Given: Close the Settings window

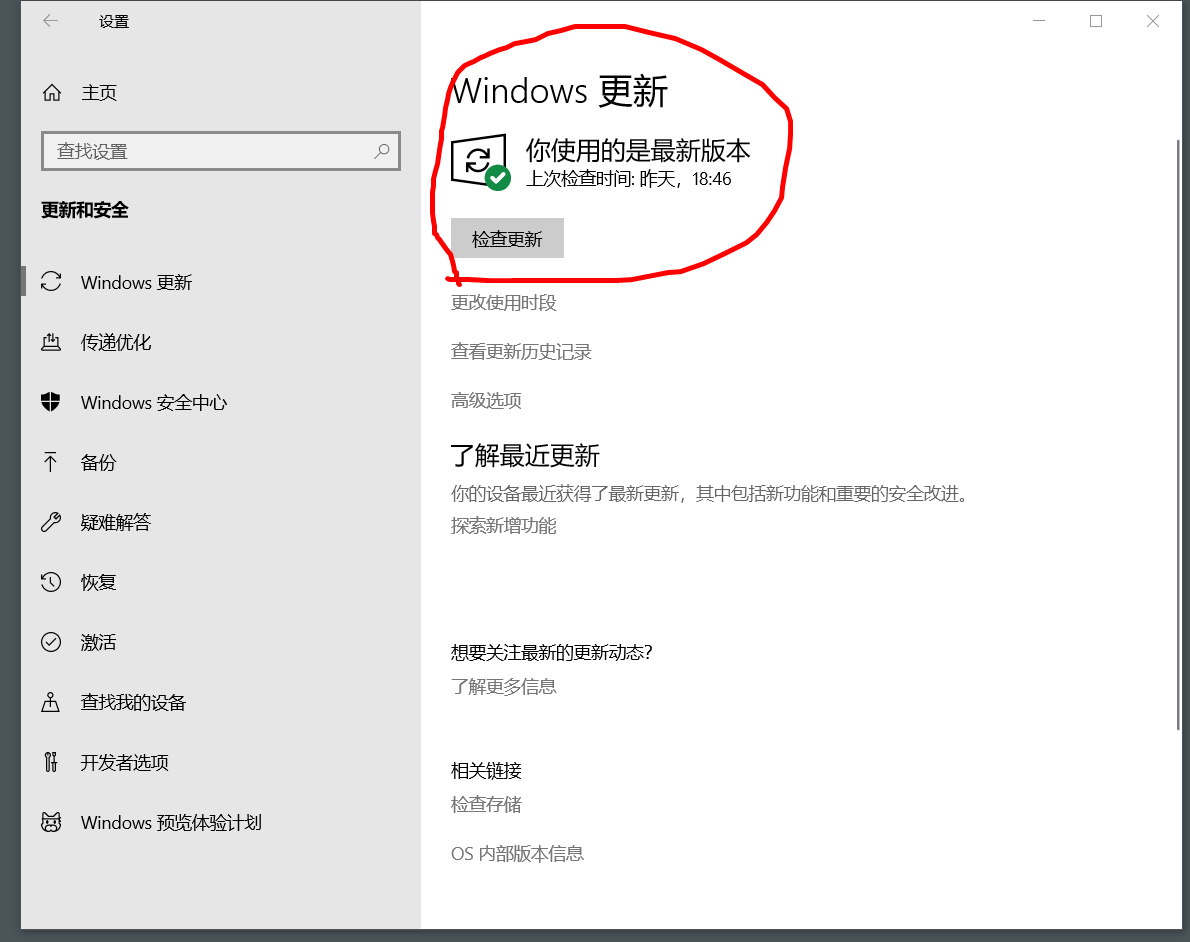Looking at the screenshot, I should tap(1153, 21).
